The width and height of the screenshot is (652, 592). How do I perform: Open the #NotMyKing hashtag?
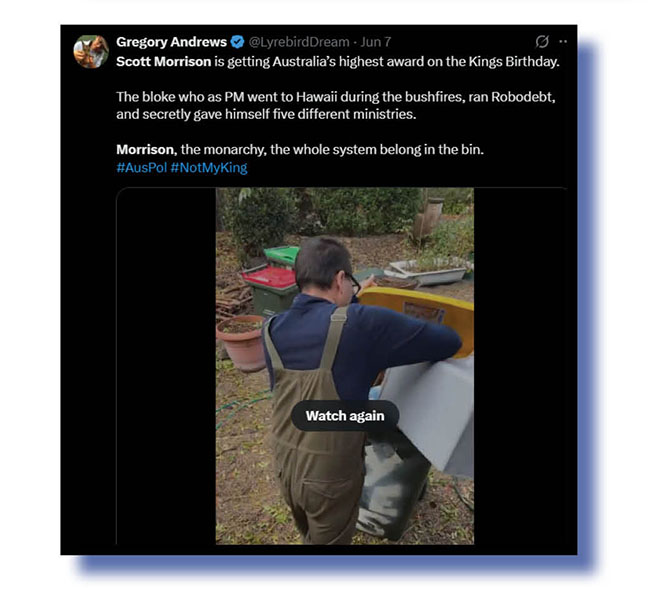[x=209, y=168]
